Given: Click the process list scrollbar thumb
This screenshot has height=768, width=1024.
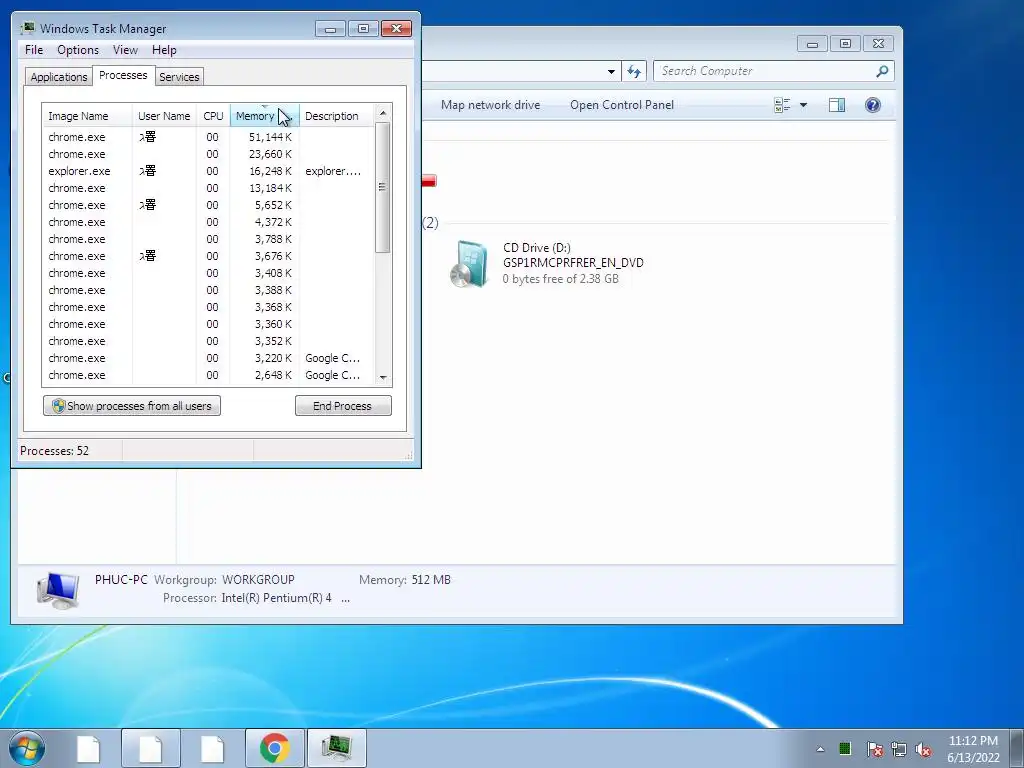Looking at the screenshot, I should tap(383, 187).
